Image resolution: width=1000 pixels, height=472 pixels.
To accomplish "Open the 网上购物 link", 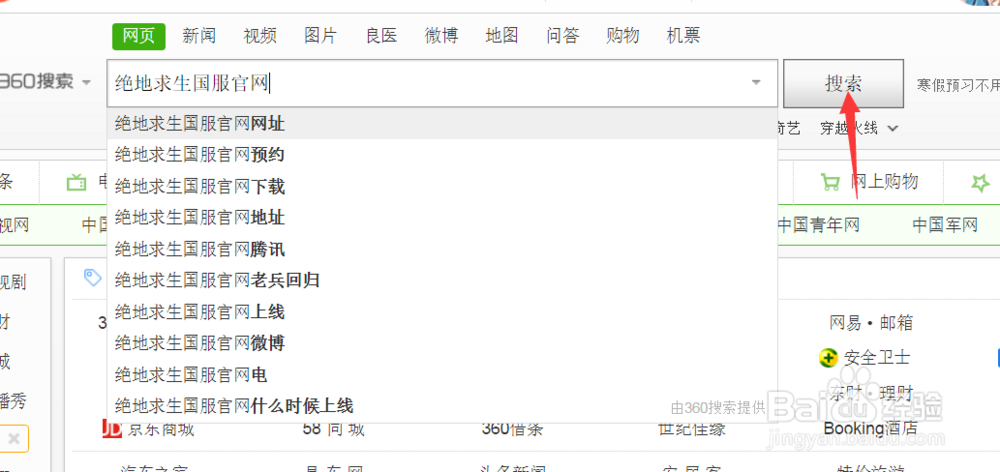I will [885, 182].
